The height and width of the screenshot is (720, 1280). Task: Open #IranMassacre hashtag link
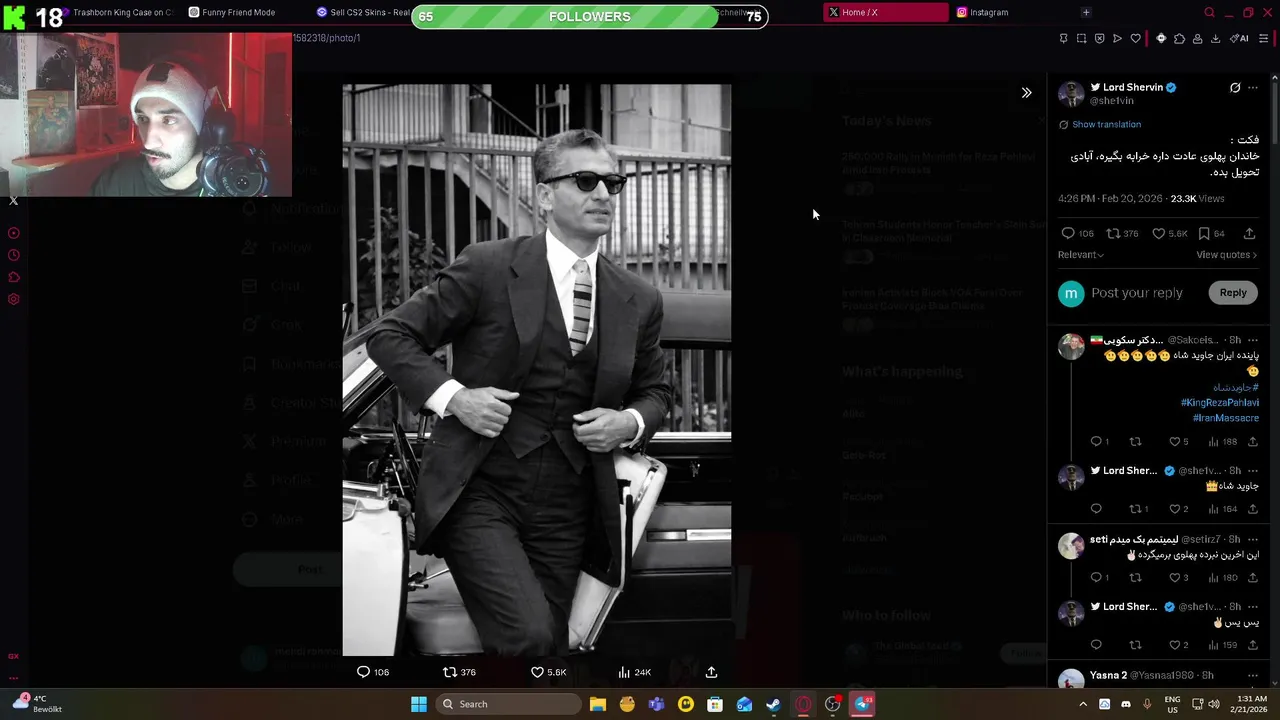tap(1226, 418)
